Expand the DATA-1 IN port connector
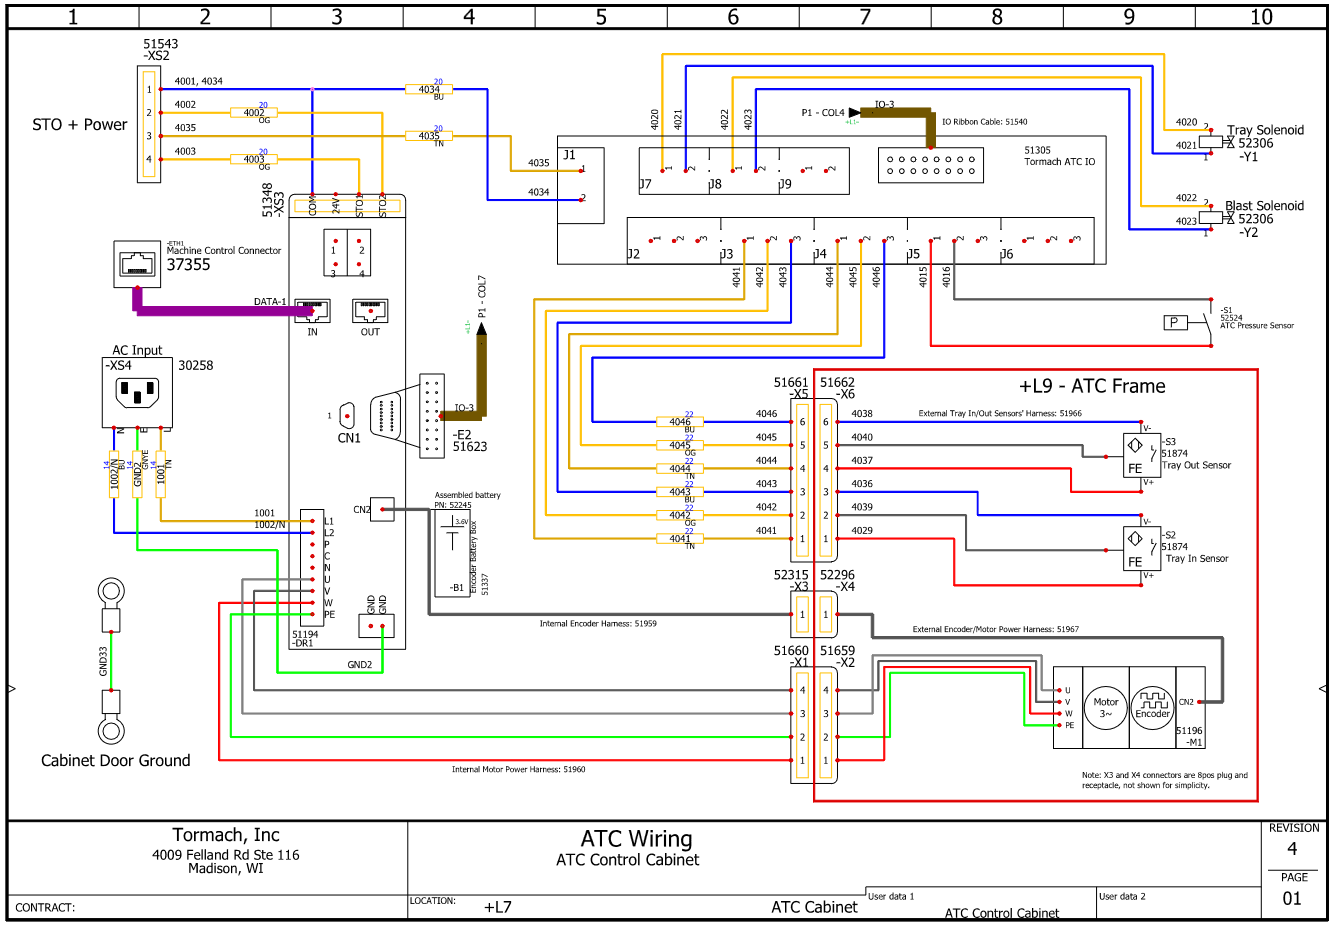This screenshot has width=1333, height=925. 312,311
